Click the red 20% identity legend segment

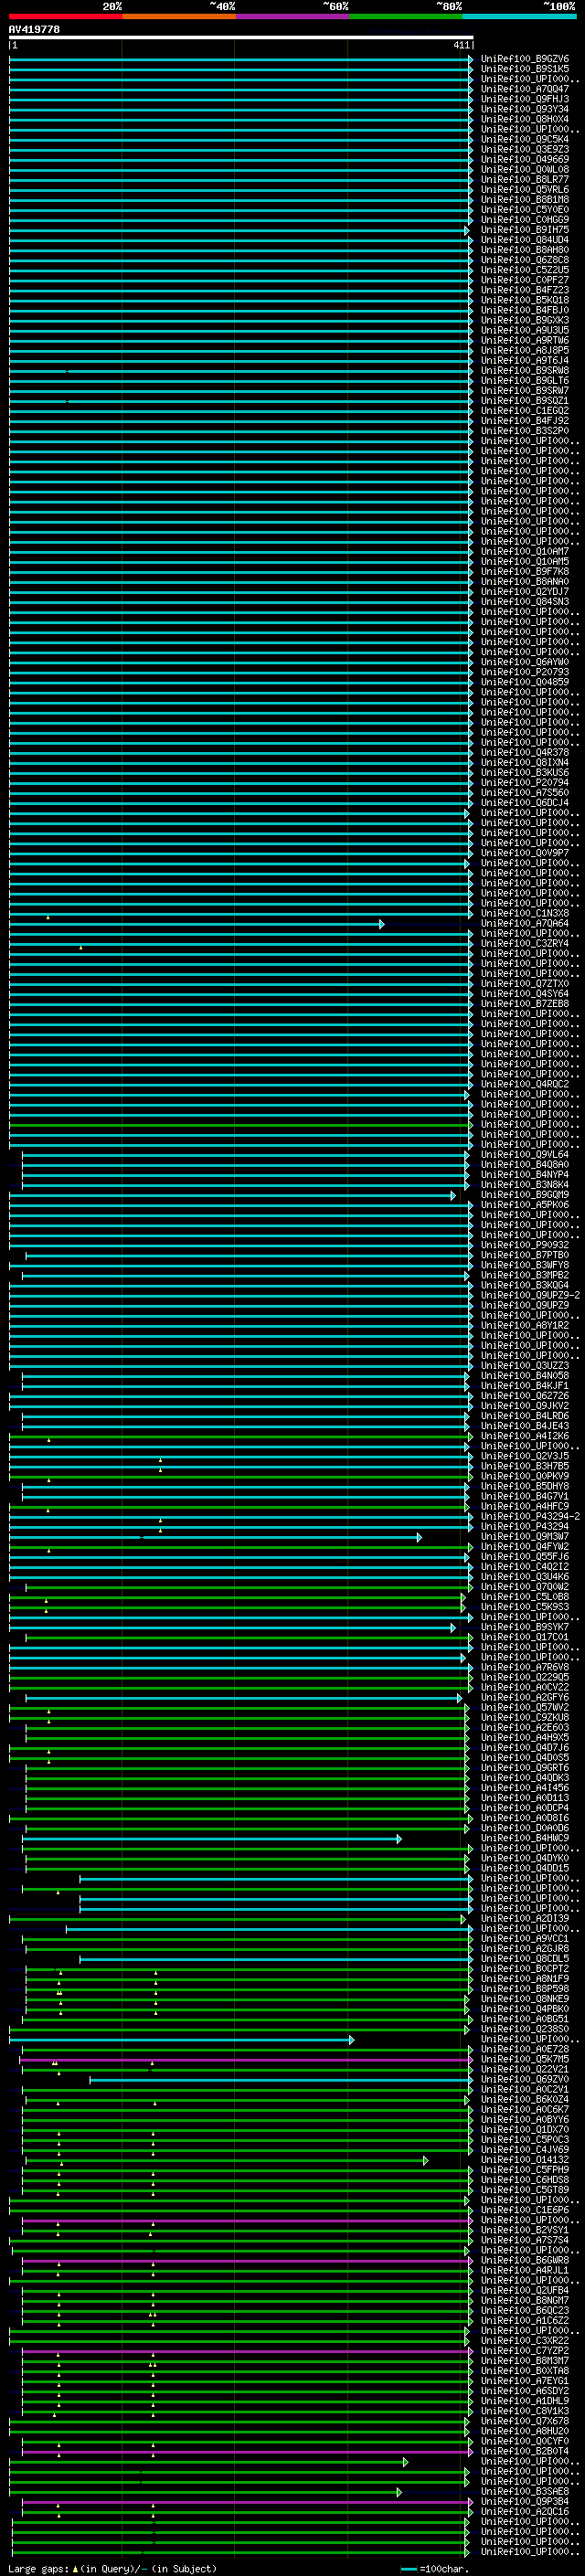click(65, 16)
